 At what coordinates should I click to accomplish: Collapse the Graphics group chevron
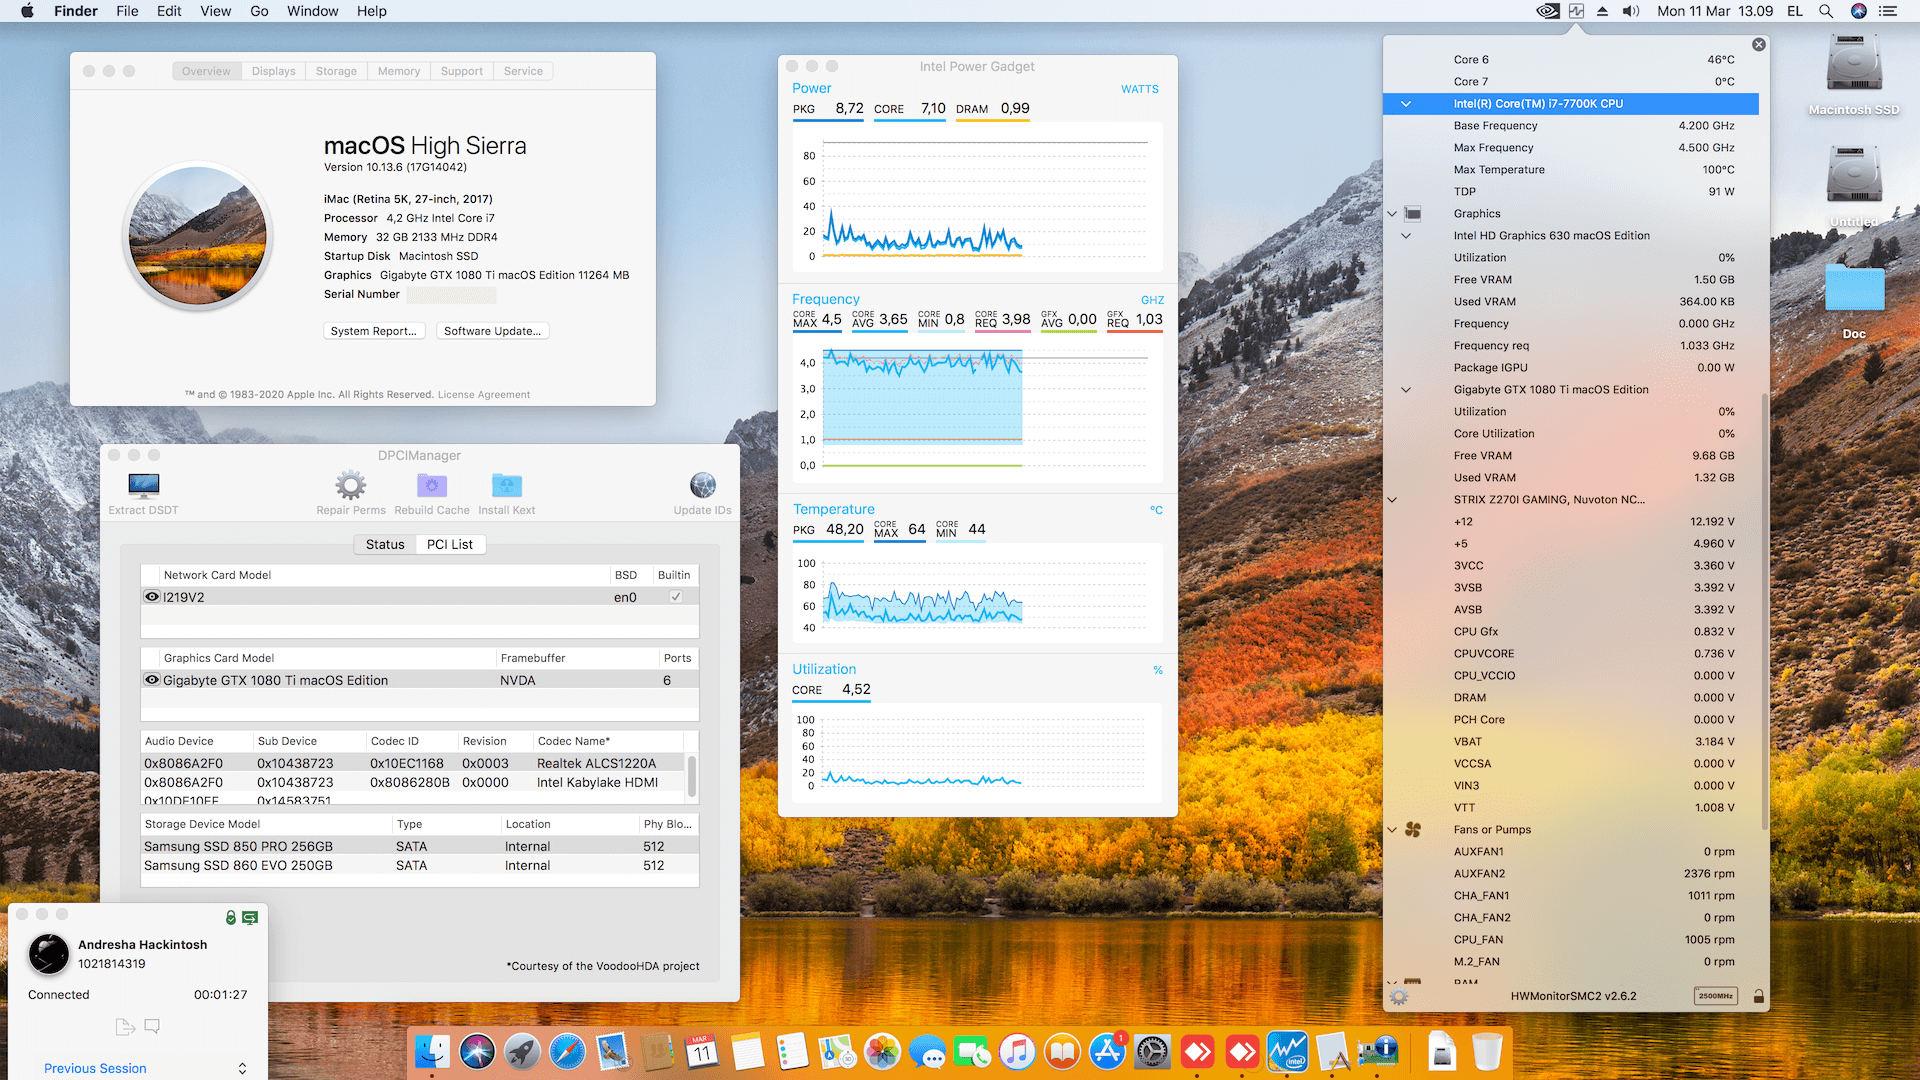[1392, 214]
